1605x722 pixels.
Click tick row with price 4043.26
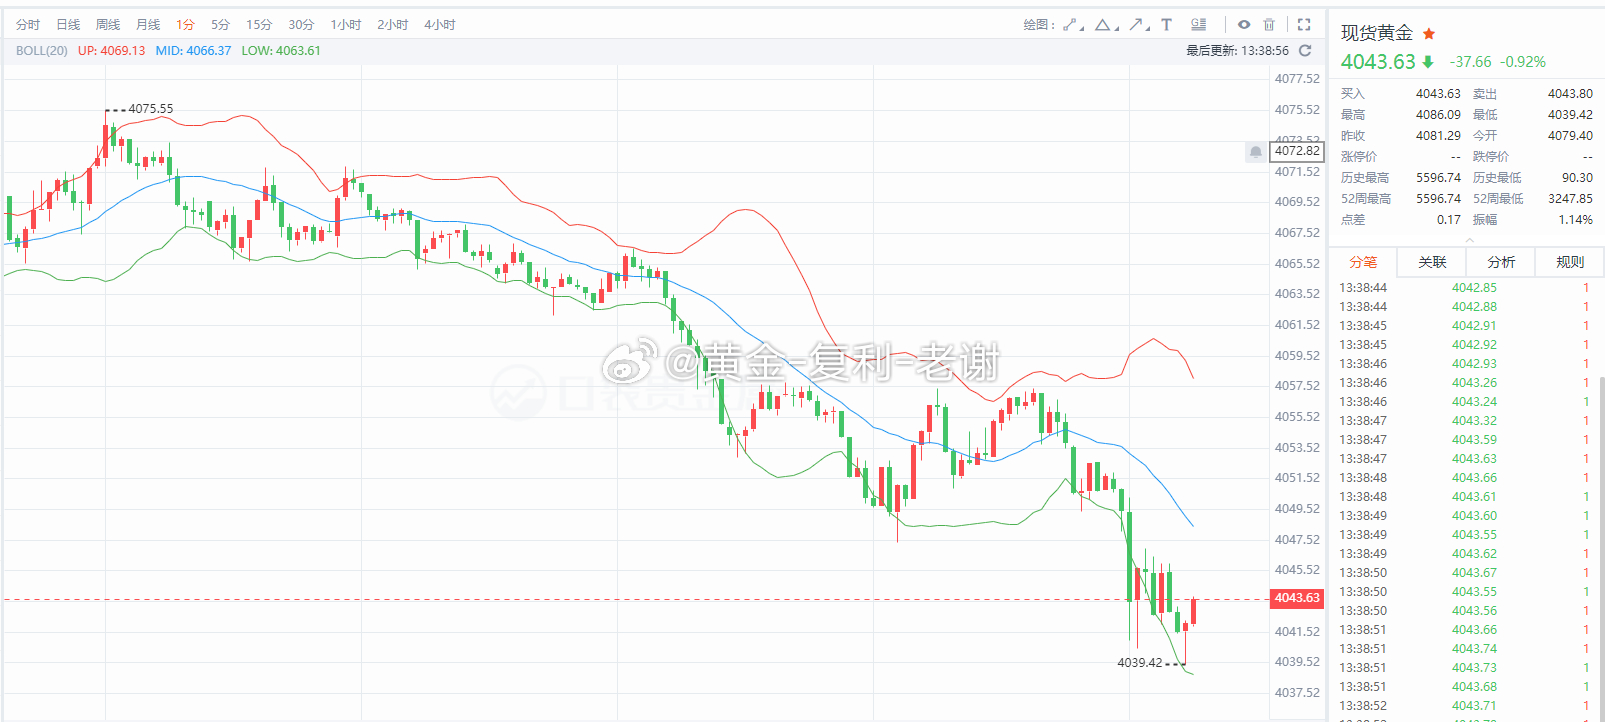1465,383
